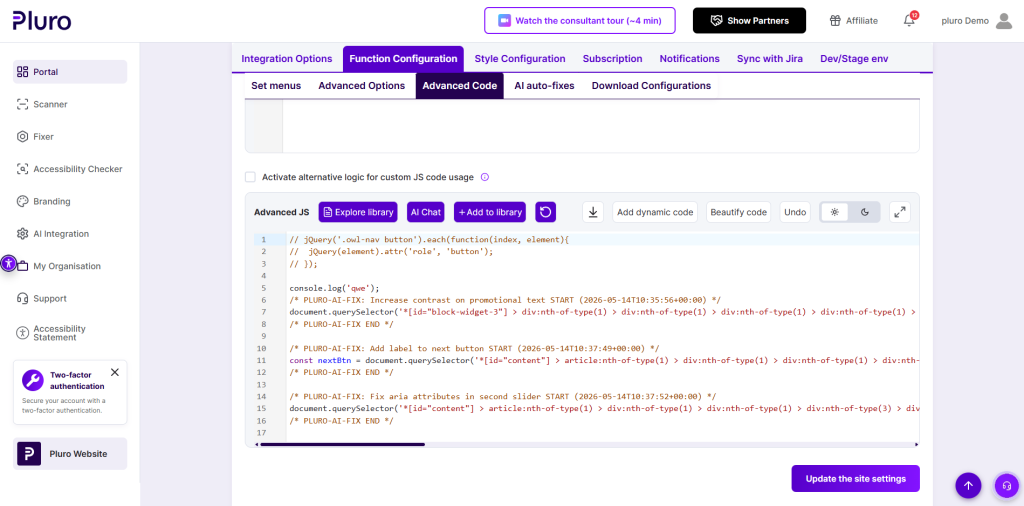Reset code with the circular arrow button
Screen dimensions: 1024x506
pyautogui.click(x=545, y=212)
